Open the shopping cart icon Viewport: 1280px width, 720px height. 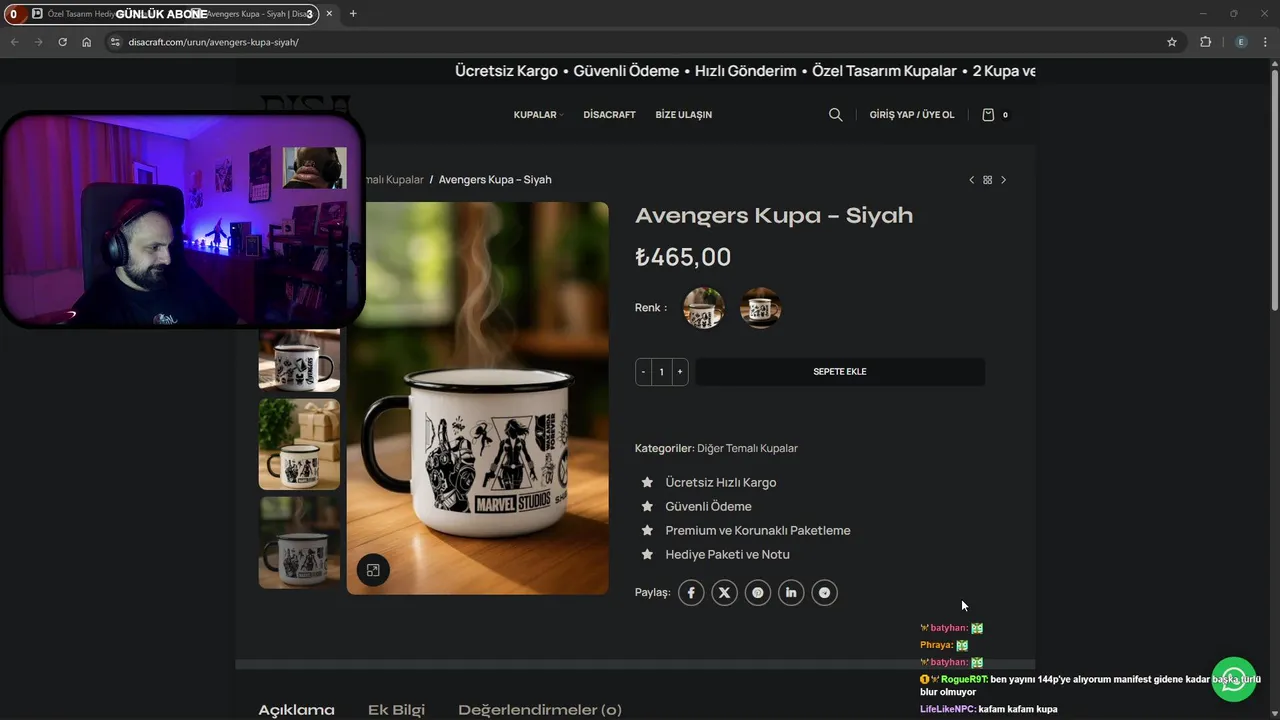(x=989, y=115)
